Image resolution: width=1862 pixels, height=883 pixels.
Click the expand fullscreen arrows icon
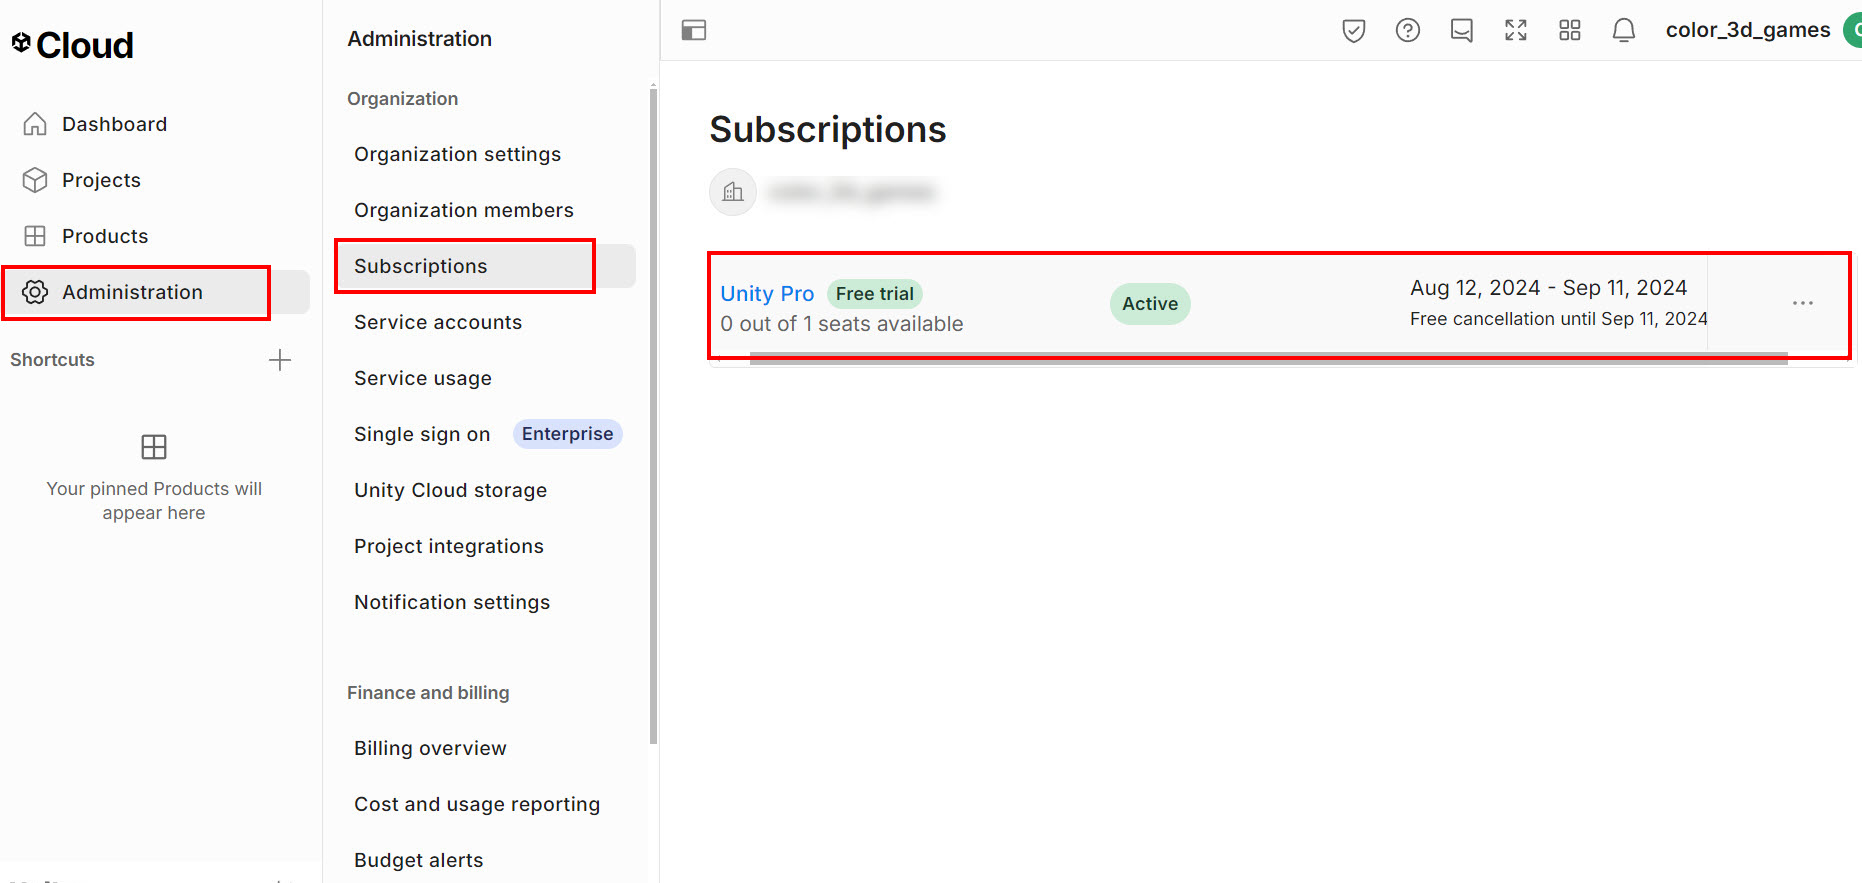[x=1516, y=30]
